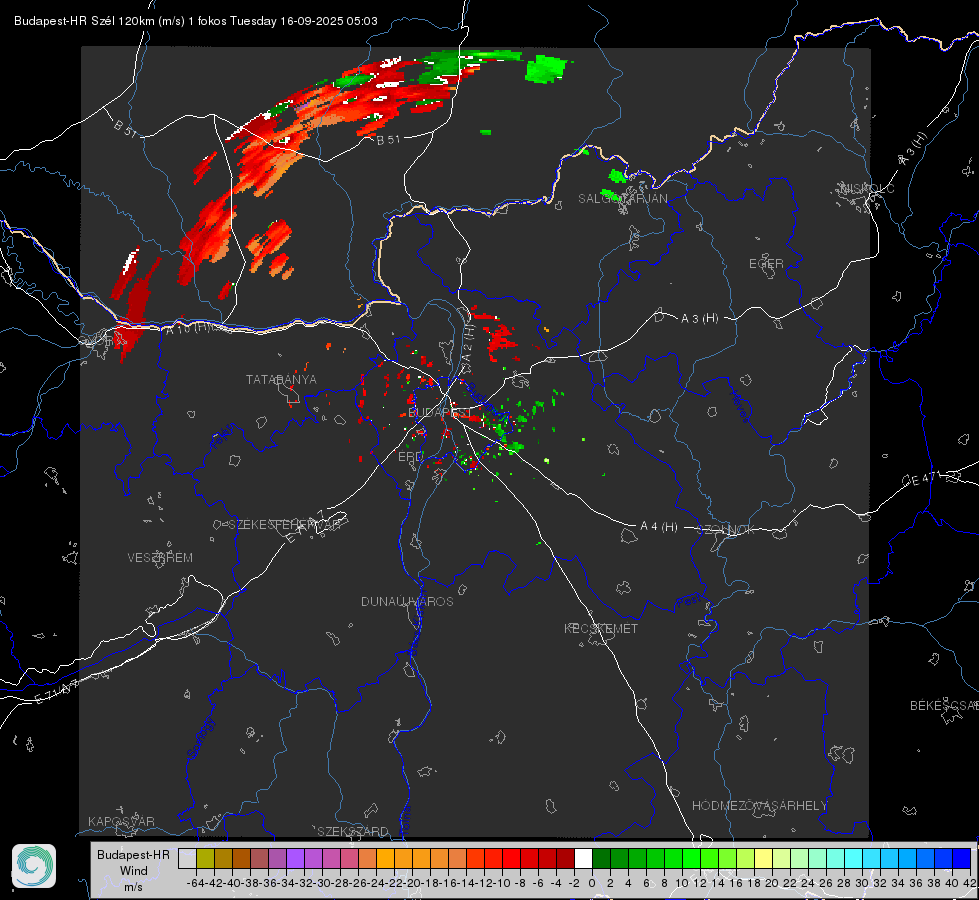Image resolution: width=979 pixels, height=900 pixels.
Task: Pick the yellow swatch between 18 and 20
Action: point(763,858)
